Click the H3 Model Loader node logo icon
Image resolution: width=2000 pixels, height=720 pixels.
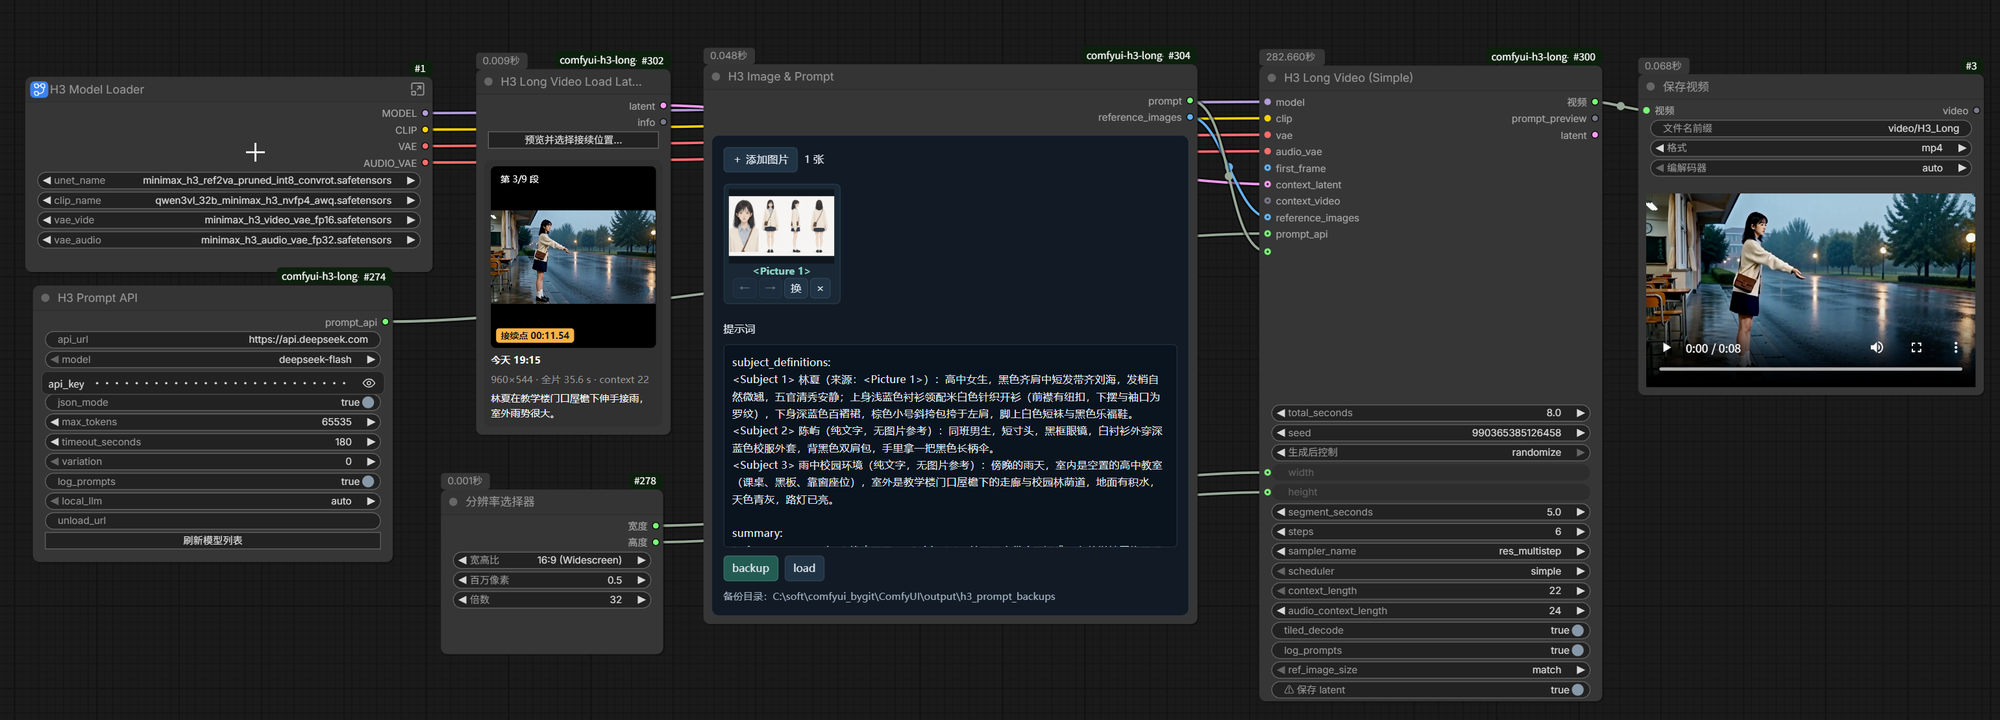[39, 89]
